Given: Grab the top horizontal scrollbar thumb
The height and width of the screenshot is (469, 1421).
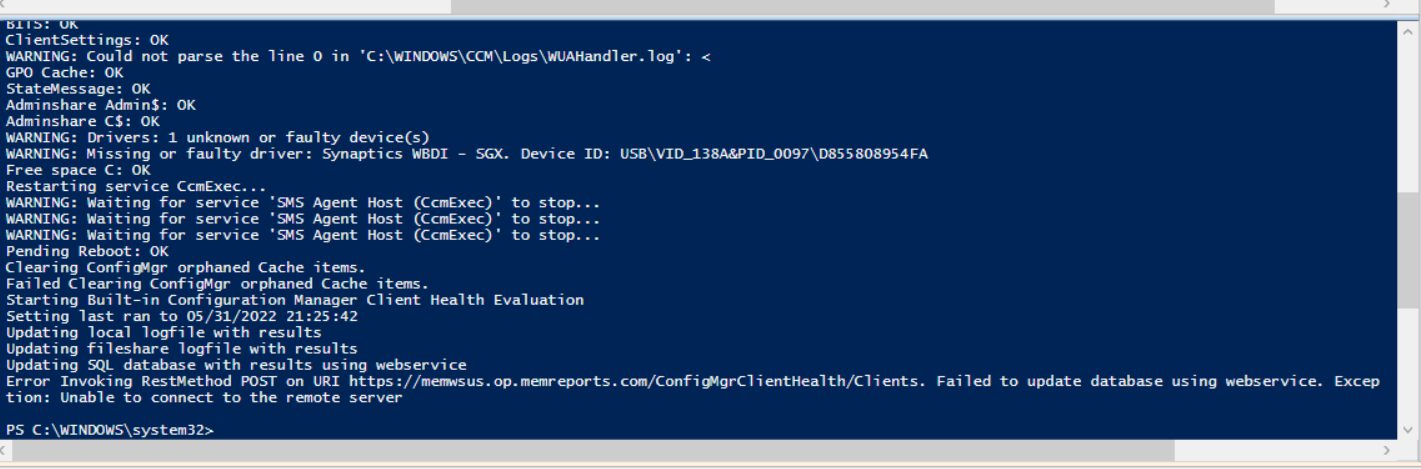Looking at the screenshot, I should pos(863,5).
